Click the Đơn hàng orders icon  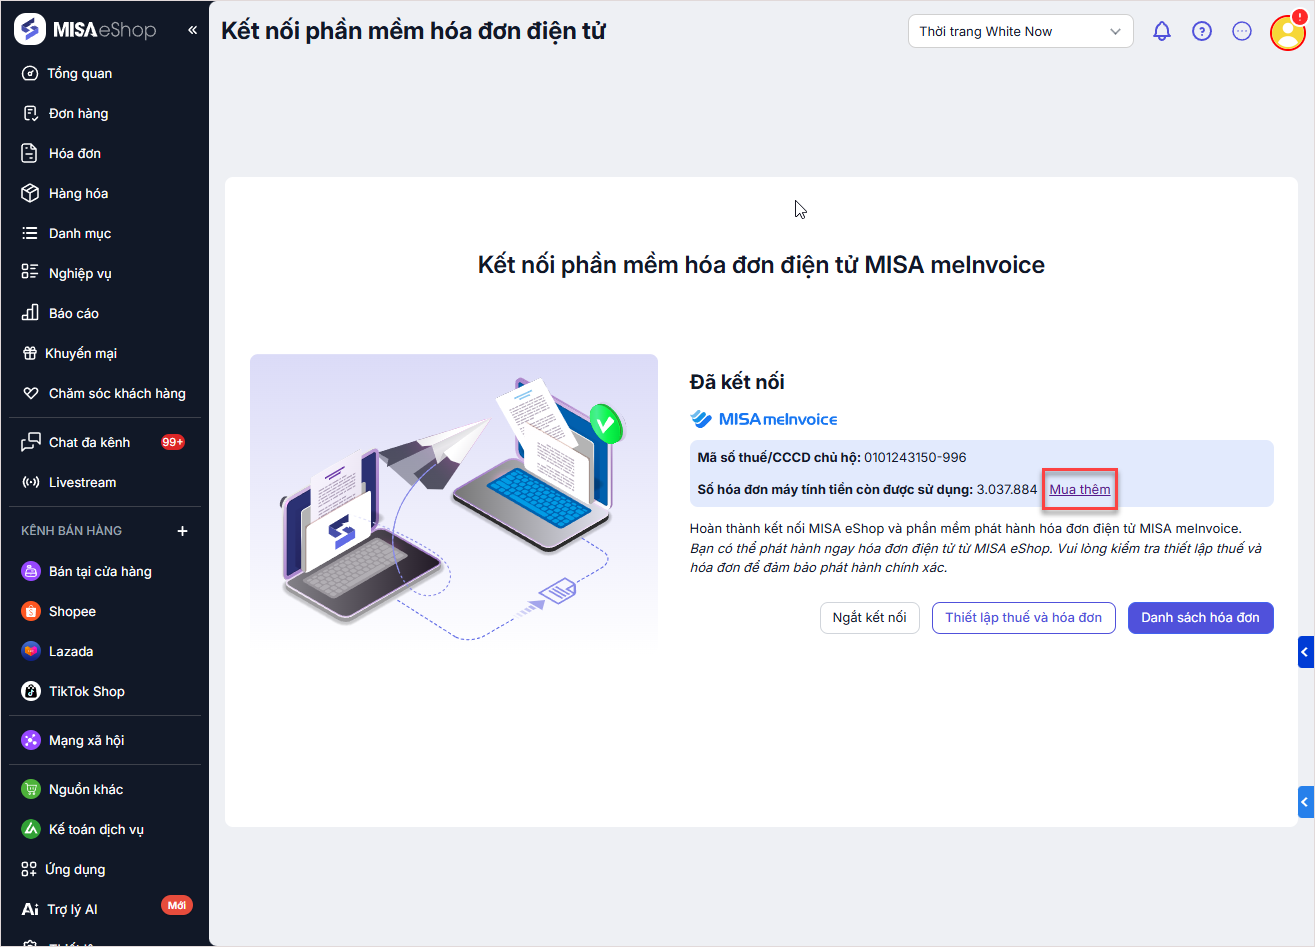point(30,113)
